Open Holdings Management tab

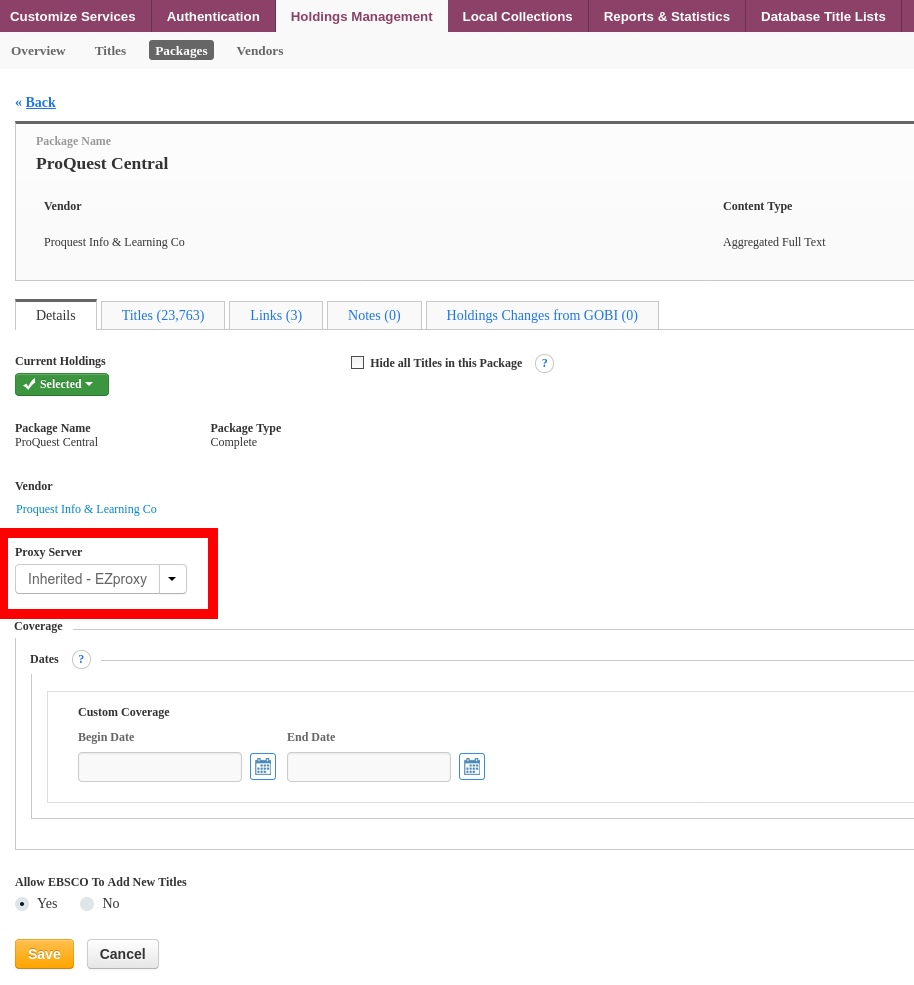click(362, 16)
